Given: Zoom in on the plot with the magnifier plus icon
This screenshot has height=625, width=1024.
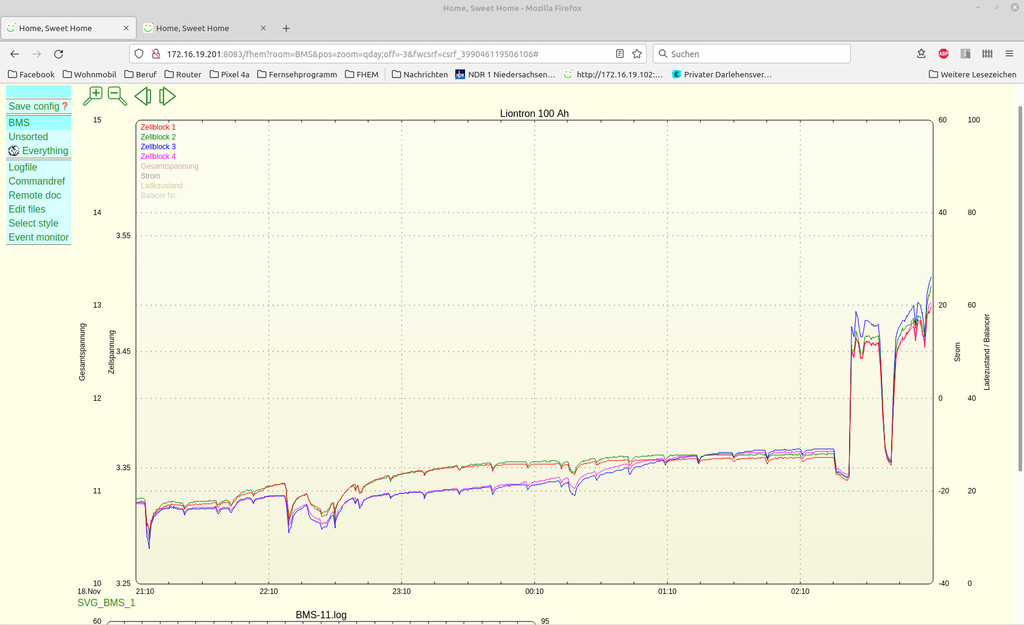Looking at the screenshot, I should tap(93, 96).
